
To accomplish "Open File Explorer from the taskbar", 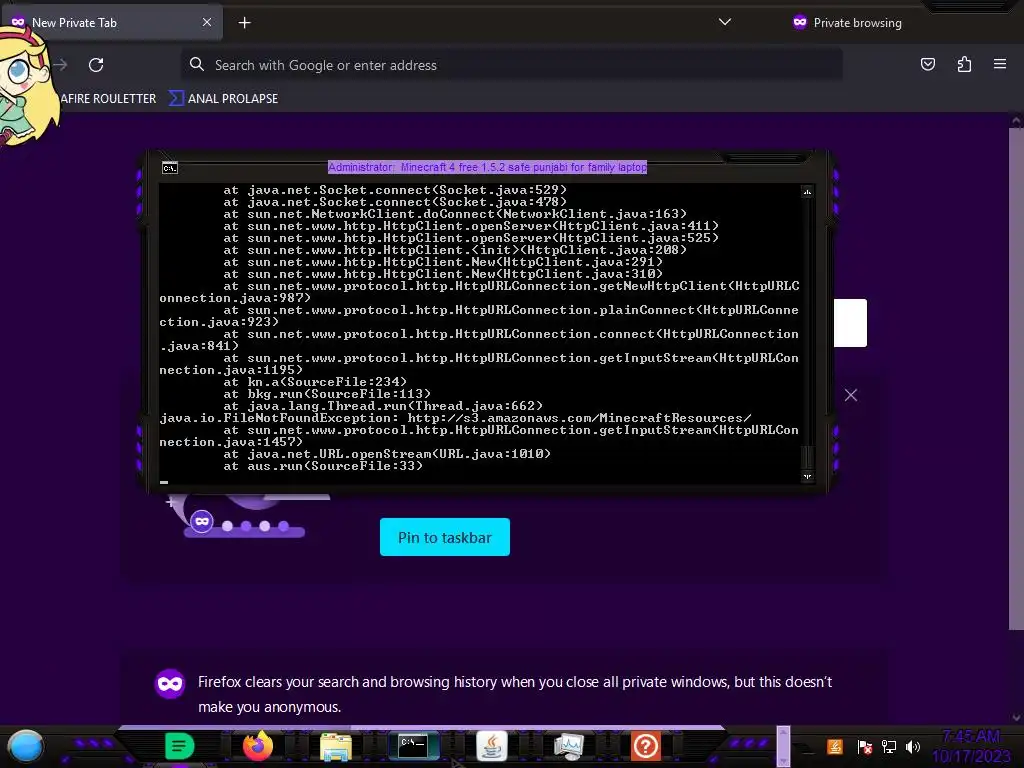I will point(336,746).
